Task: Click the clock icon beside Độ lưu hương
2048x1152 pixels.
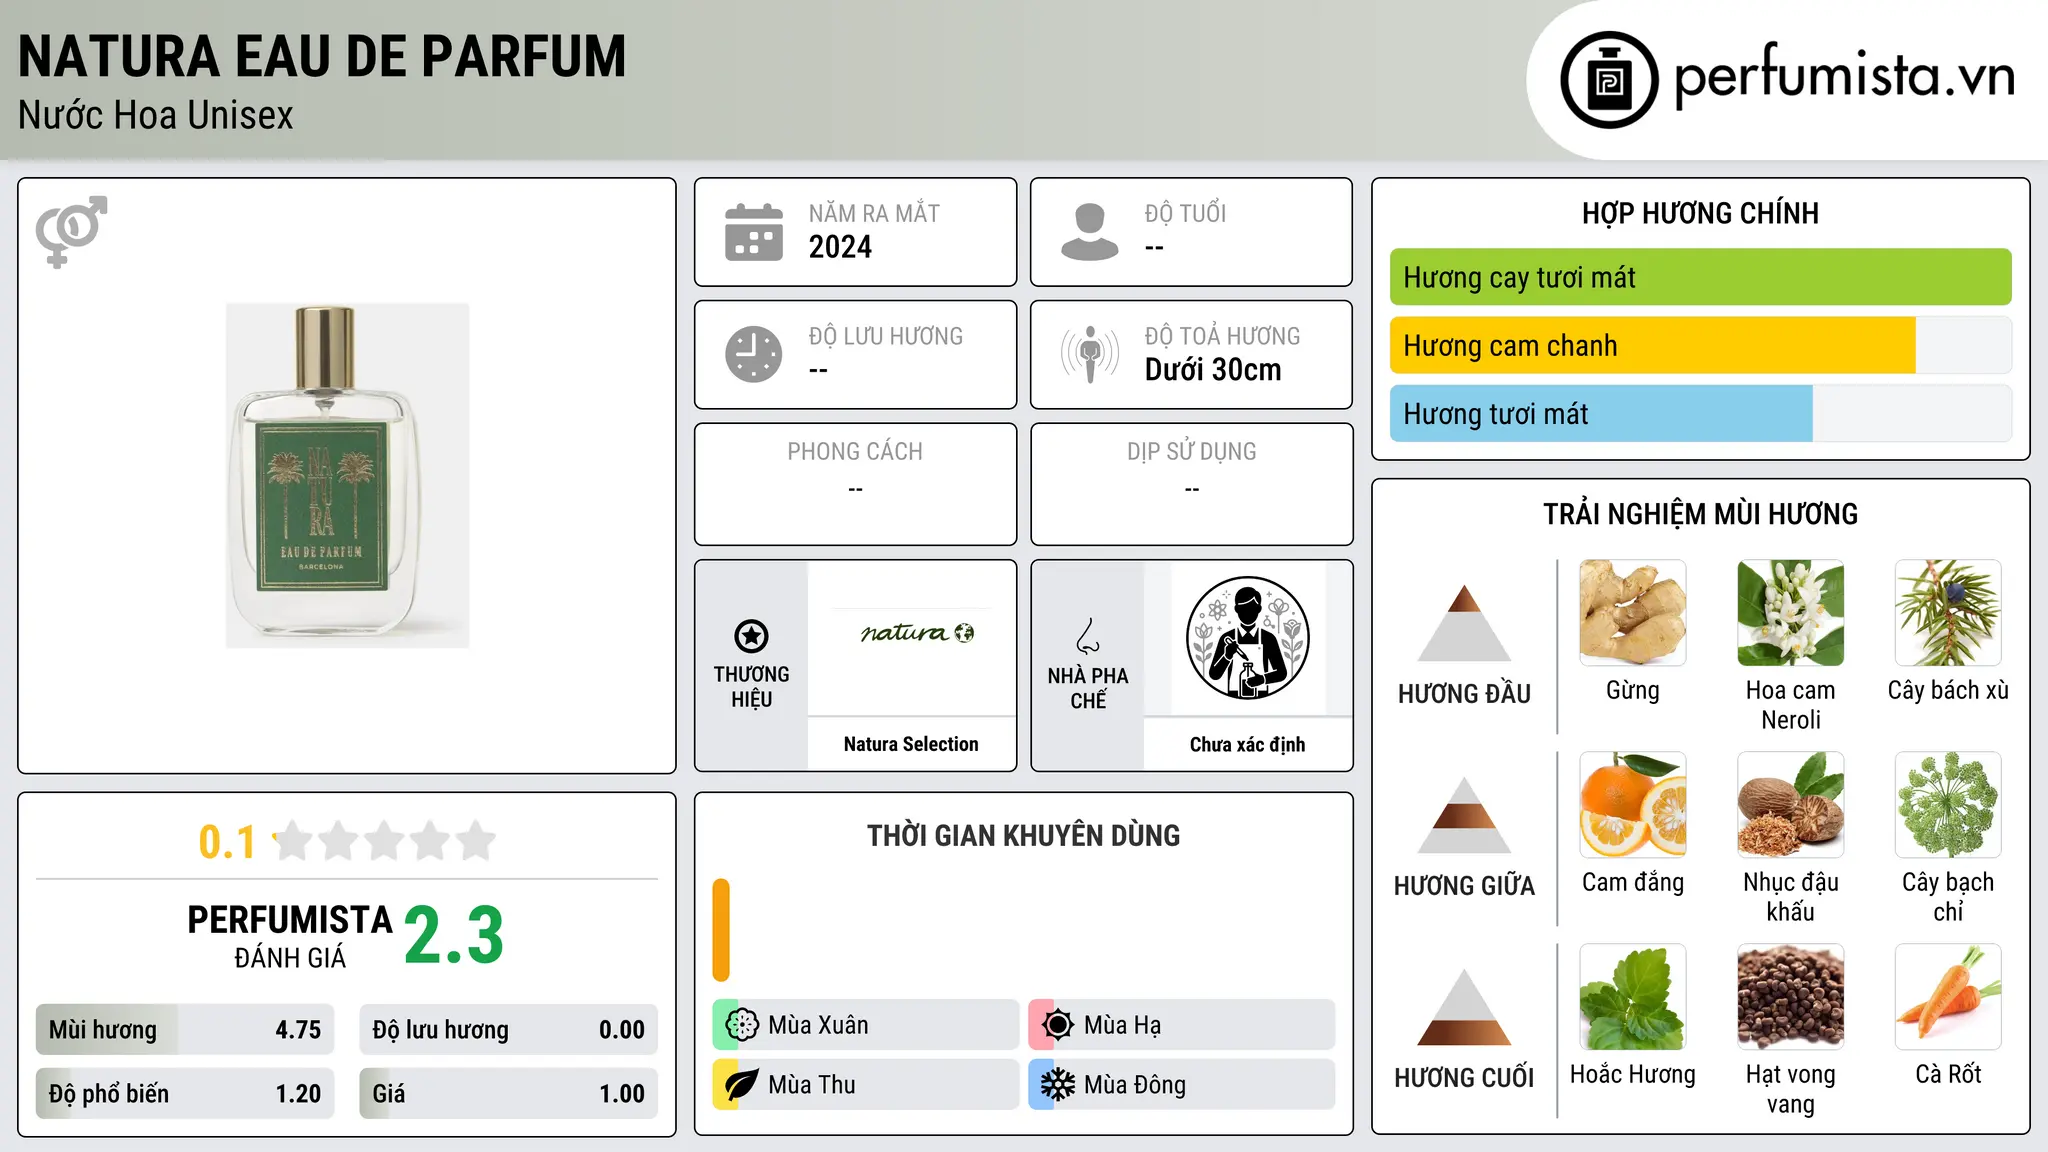Action: (x=754, y=354)
